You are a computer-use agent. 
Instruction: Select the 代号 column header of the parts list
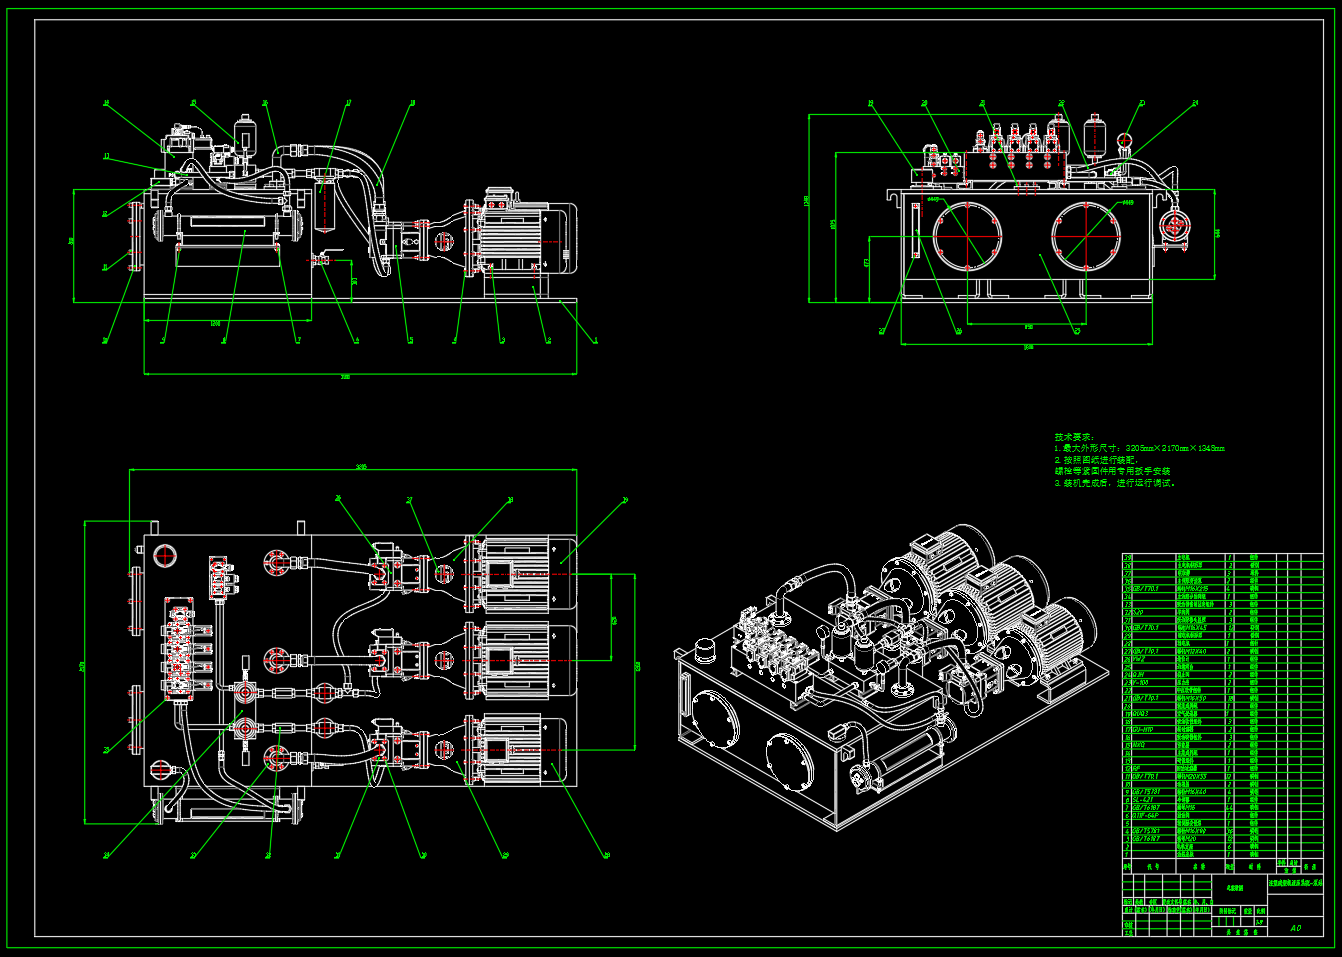point(1153,866)
